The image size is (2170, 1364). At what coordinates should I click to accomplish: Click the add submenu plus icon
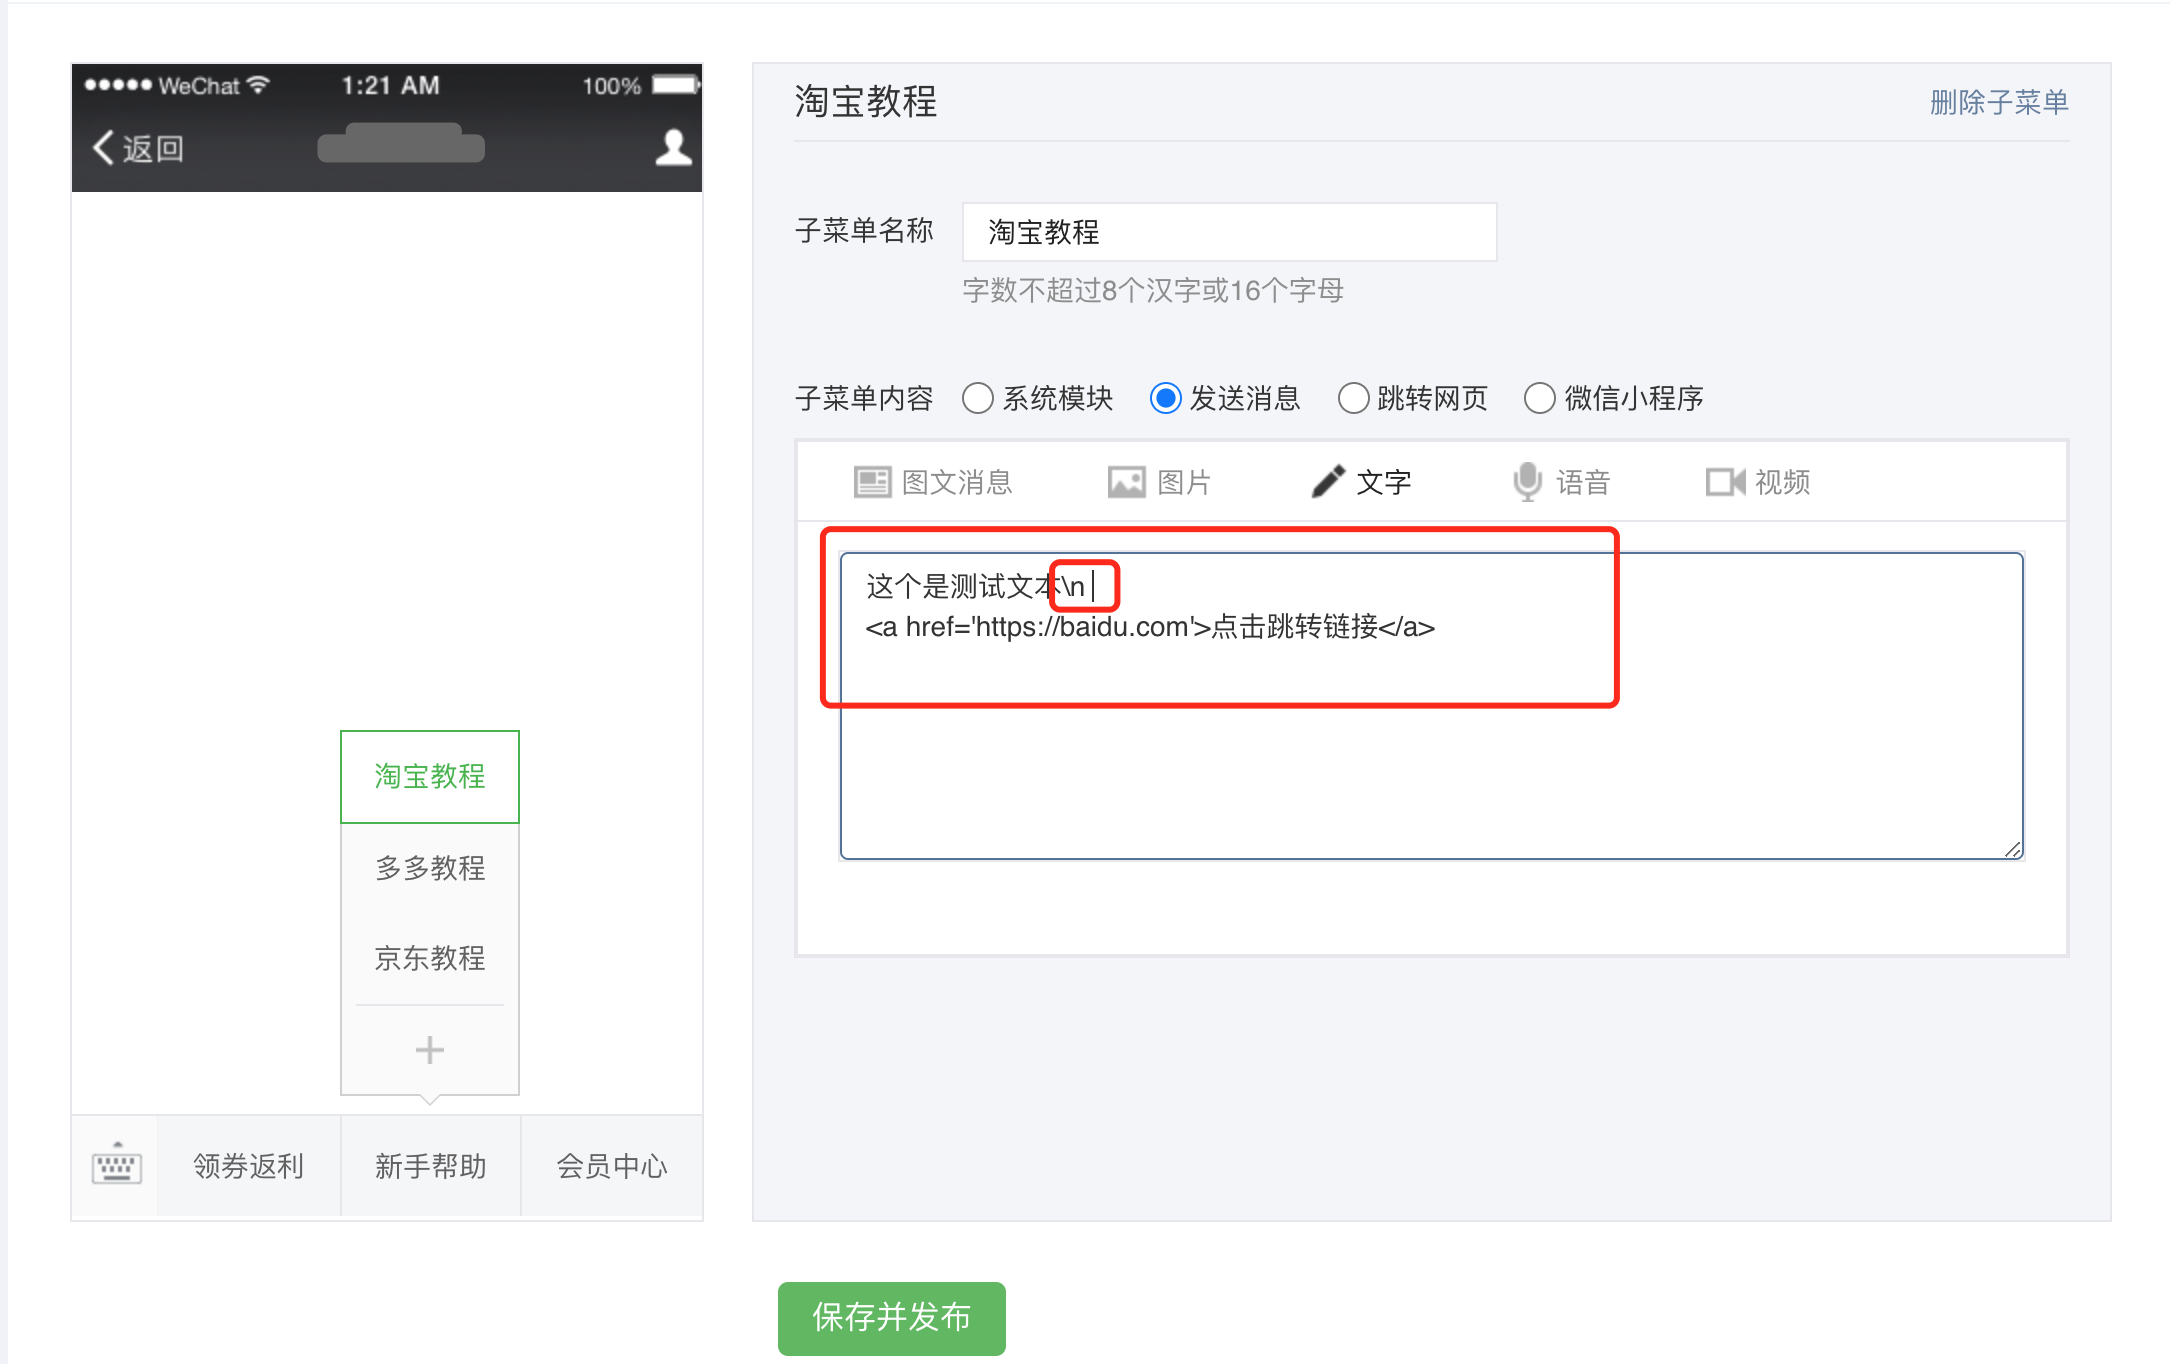(429, 1050)
